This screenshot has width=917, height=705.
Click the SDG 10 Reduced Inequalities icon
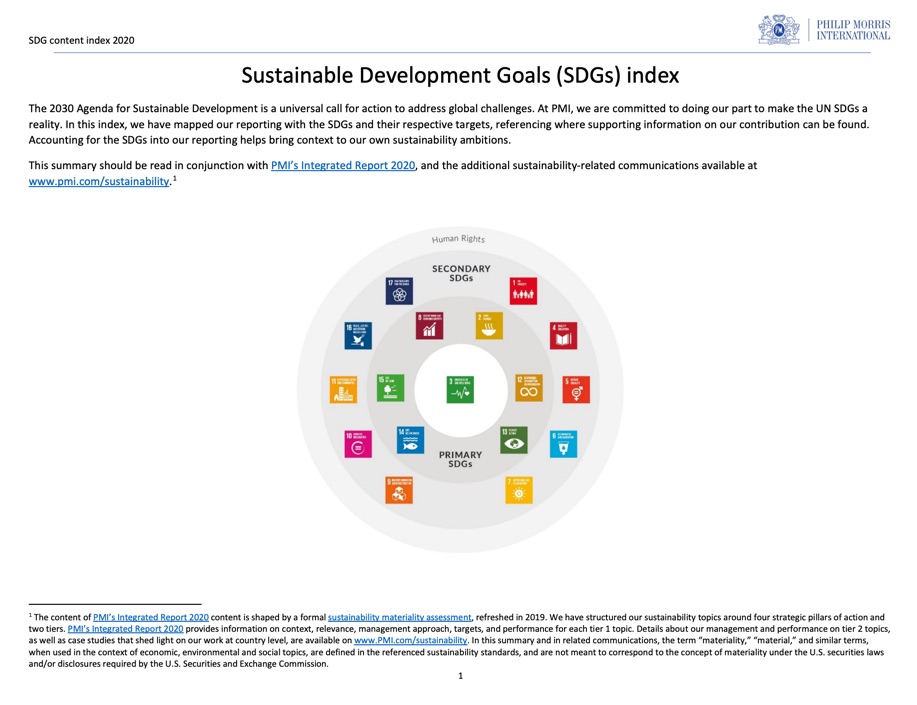click(x=358, y=444)
